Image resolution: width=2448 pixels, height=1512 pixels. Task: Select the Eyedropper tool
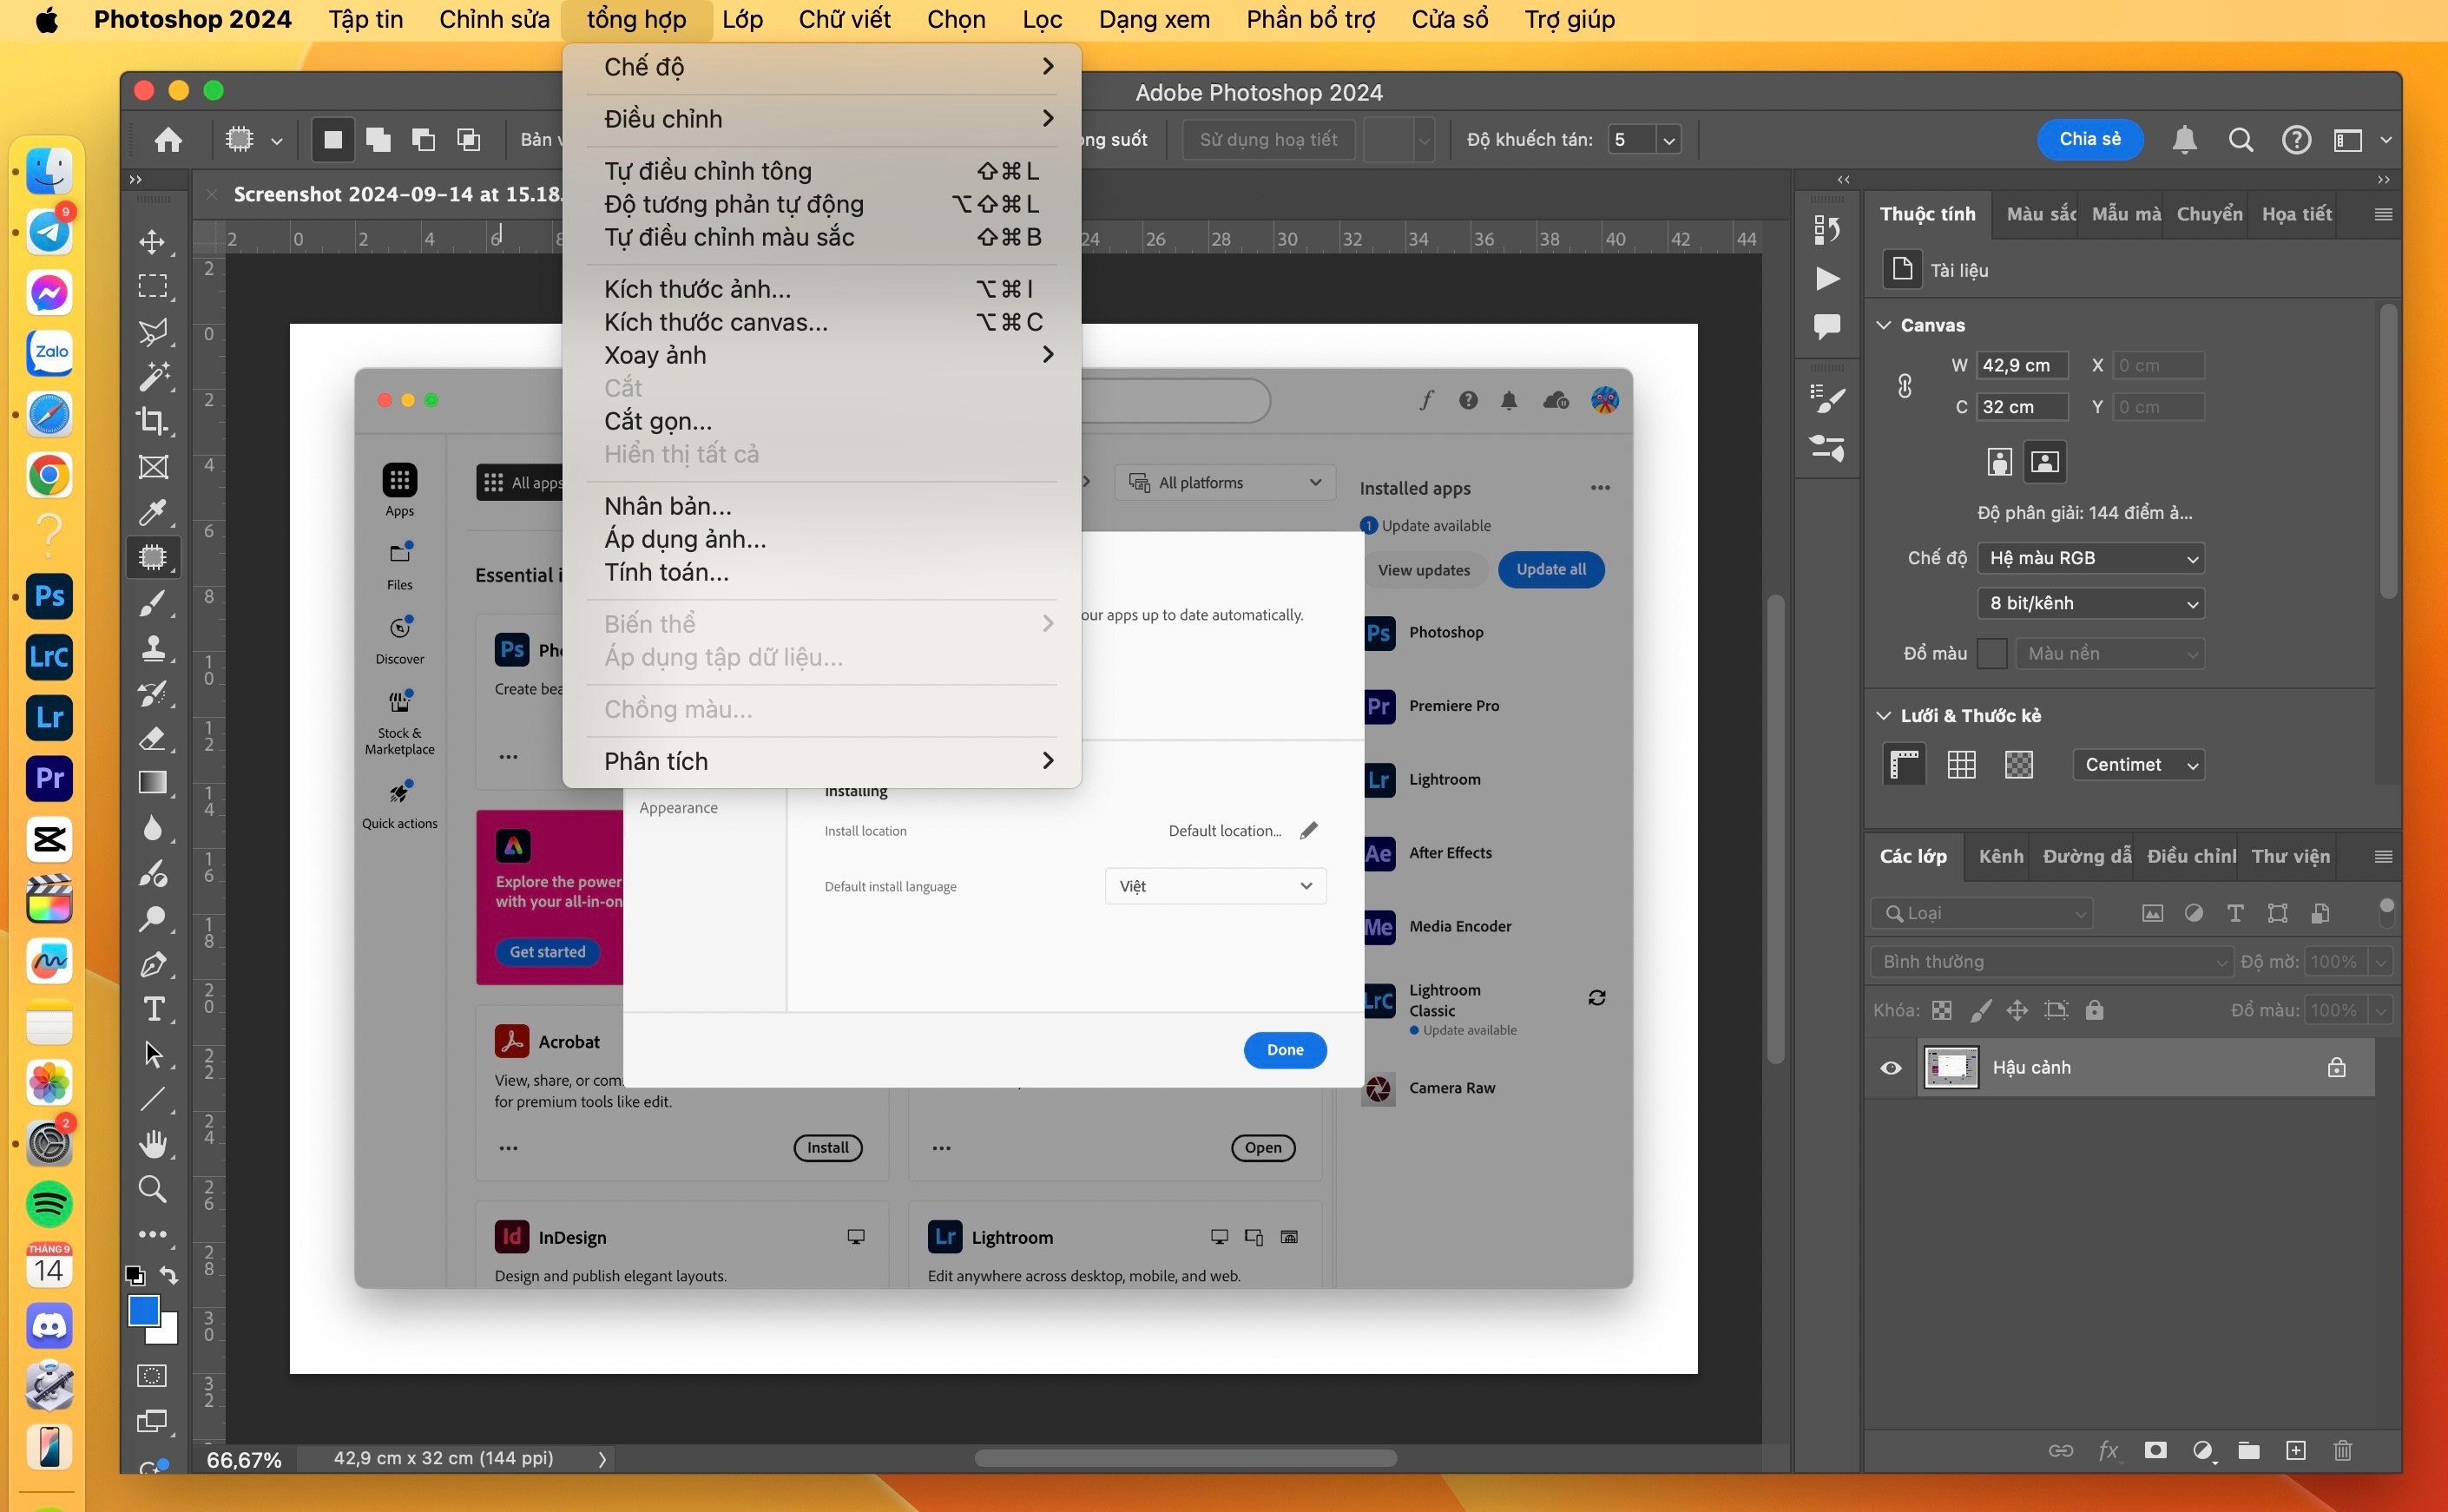click(152, 512)
